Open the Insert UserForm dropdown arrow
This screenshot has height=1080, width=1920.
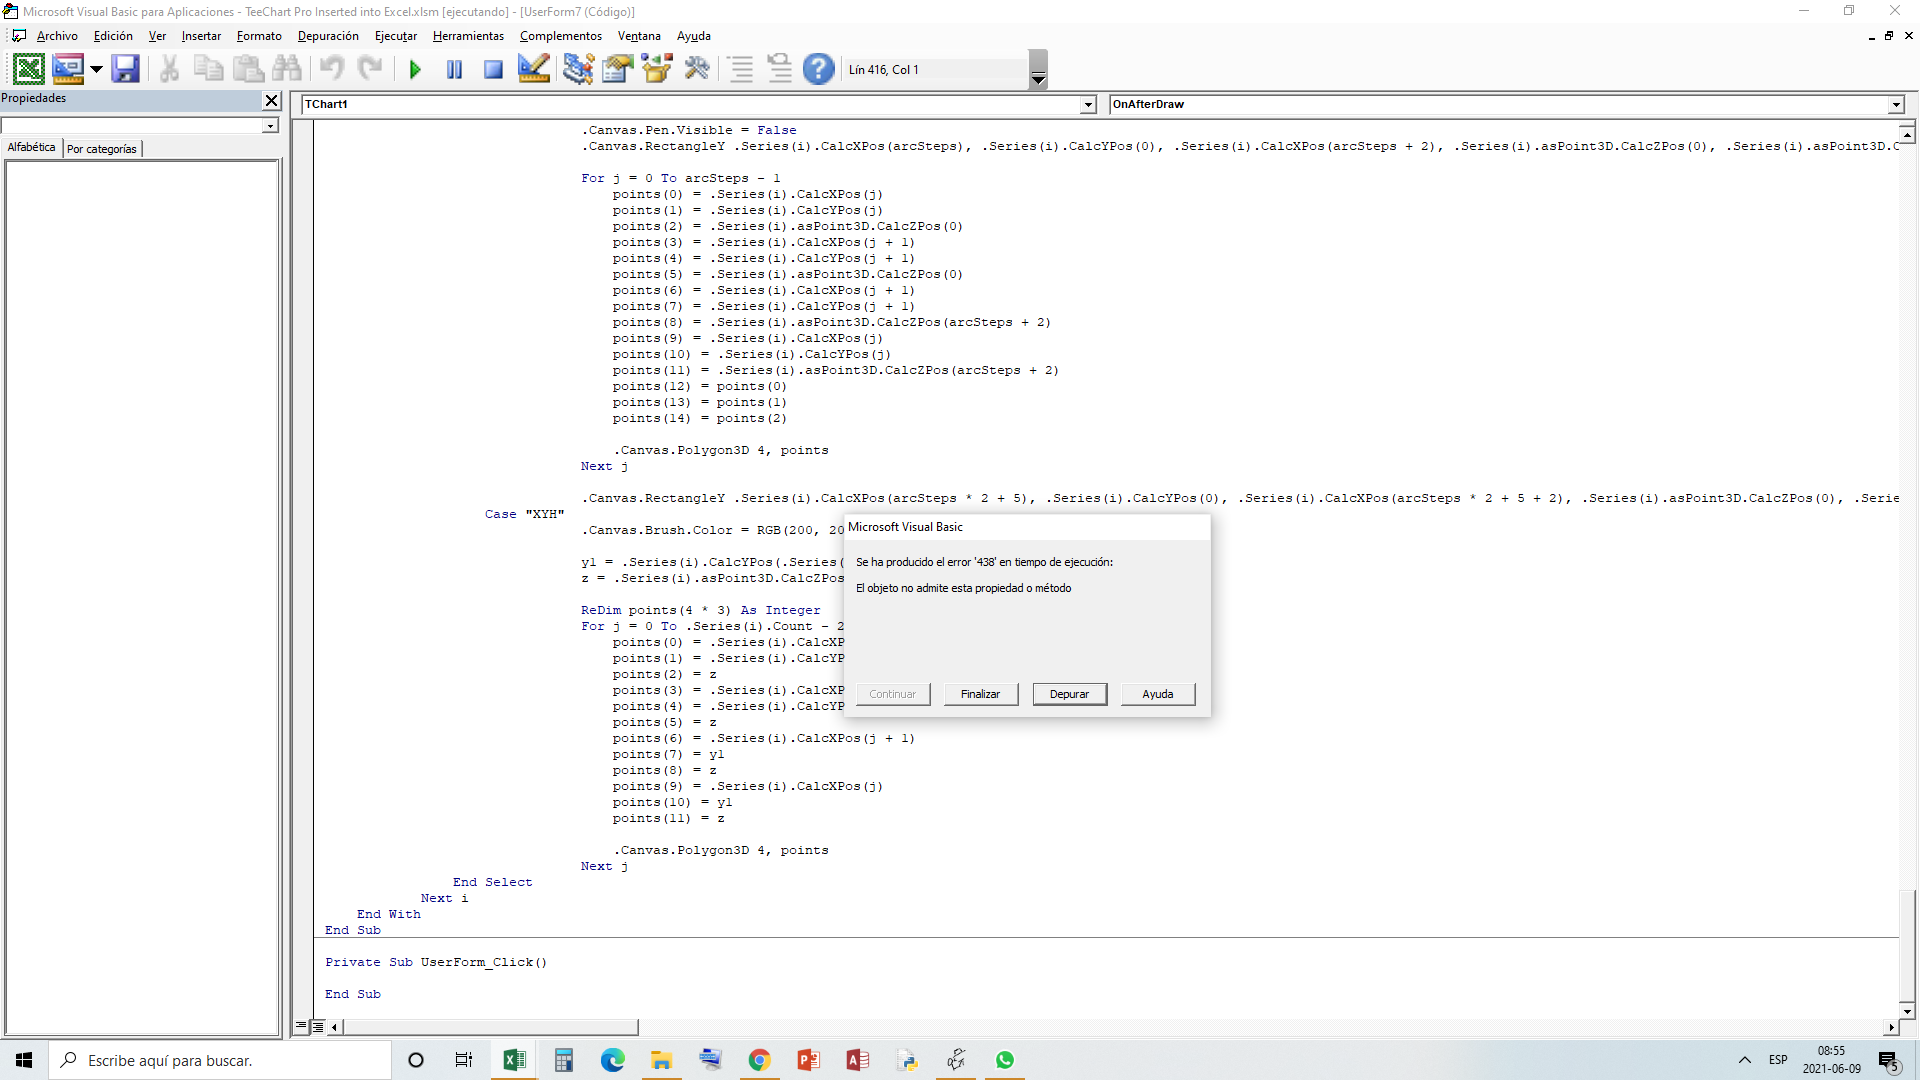[97, 69]
